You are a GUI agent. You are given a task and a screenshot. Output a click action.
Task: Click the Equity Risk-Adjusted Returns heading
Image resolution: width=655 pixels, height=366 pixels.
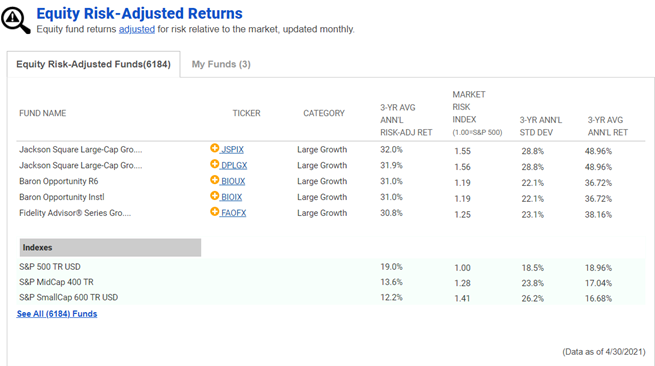pyautogui.click(x=139, y=13)
